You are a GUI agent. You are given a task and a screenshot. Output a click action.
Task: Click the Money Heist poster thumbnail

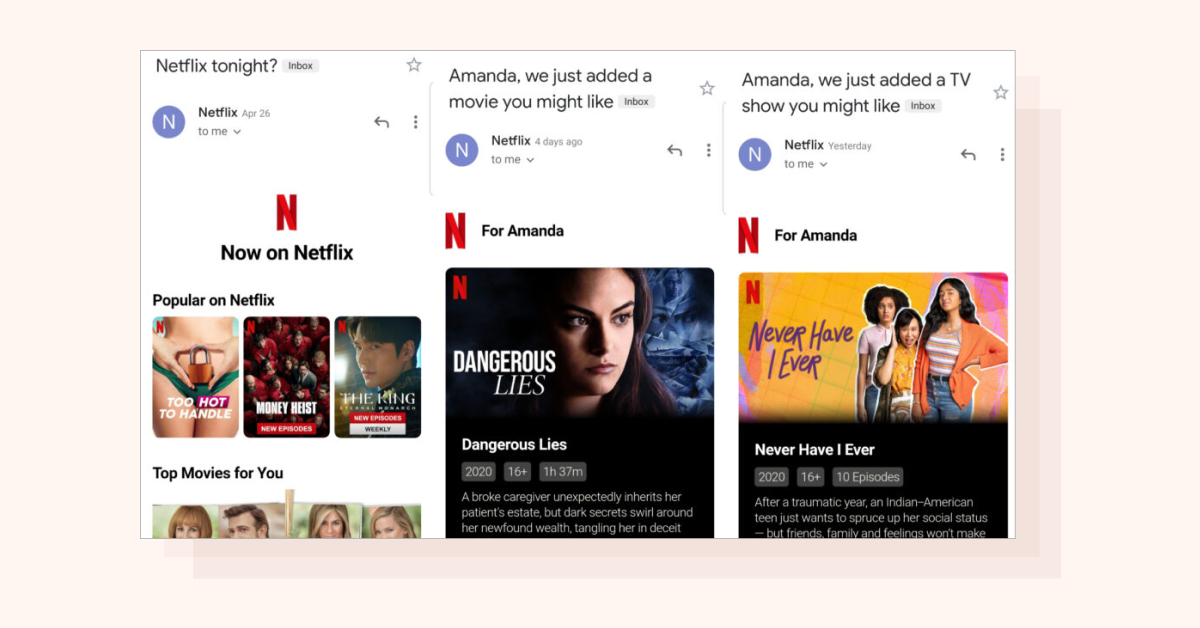pos(287,377)
